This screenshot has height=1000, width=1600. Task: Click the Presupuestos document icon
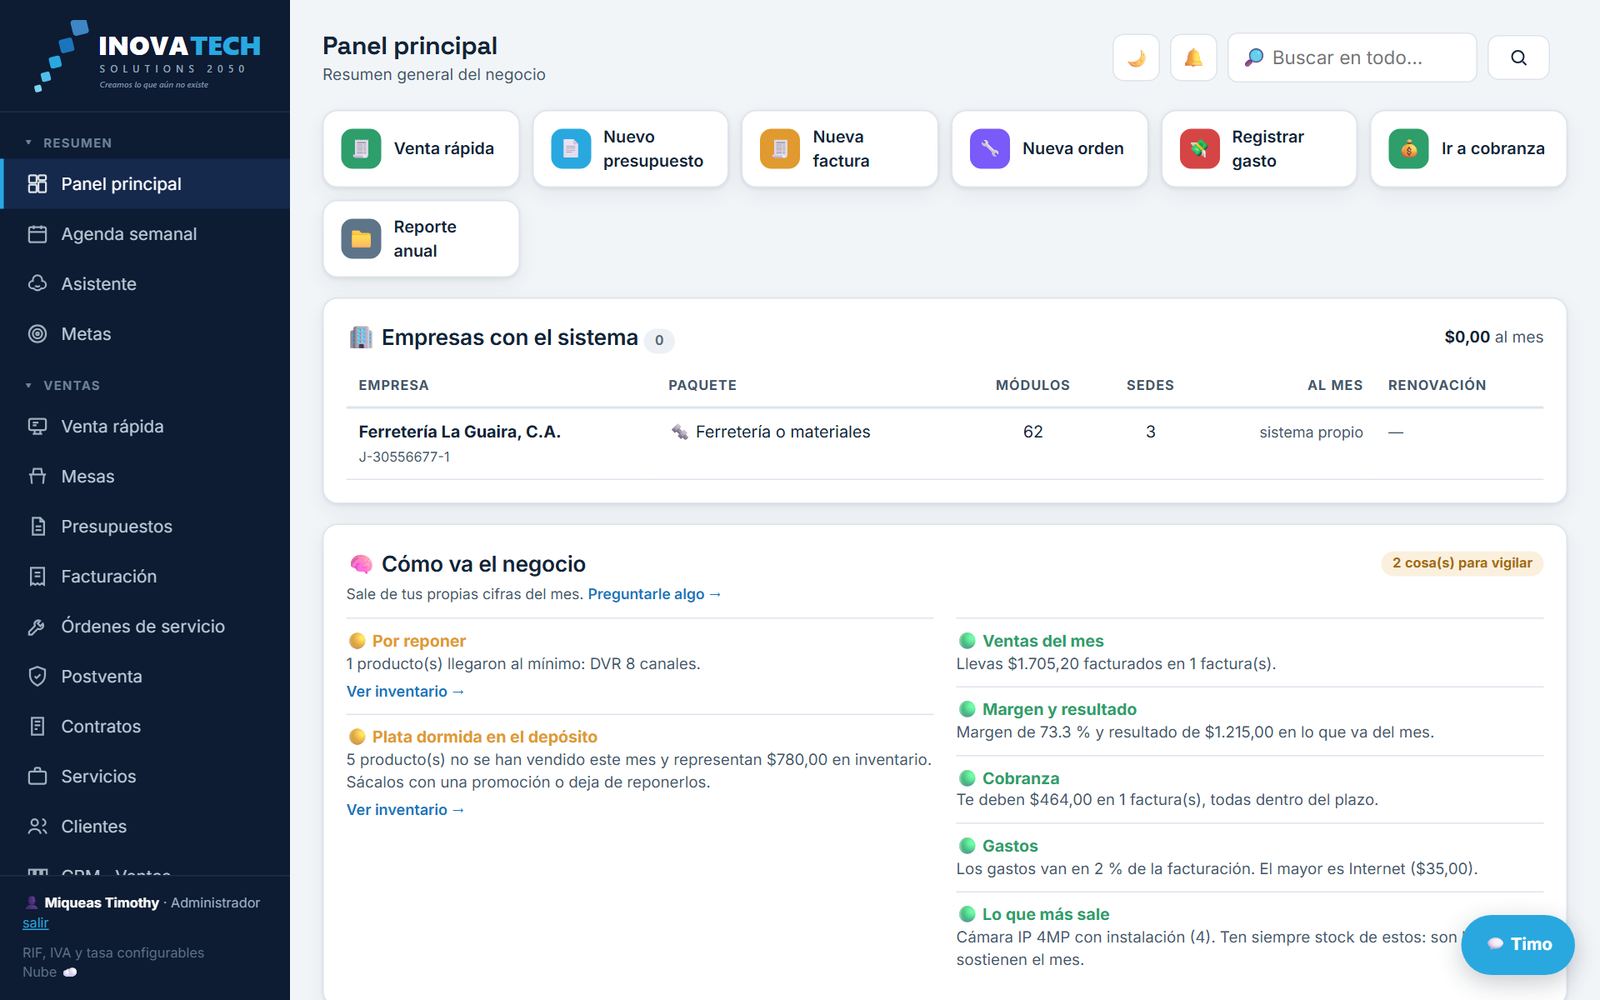[x=37, y=526]
